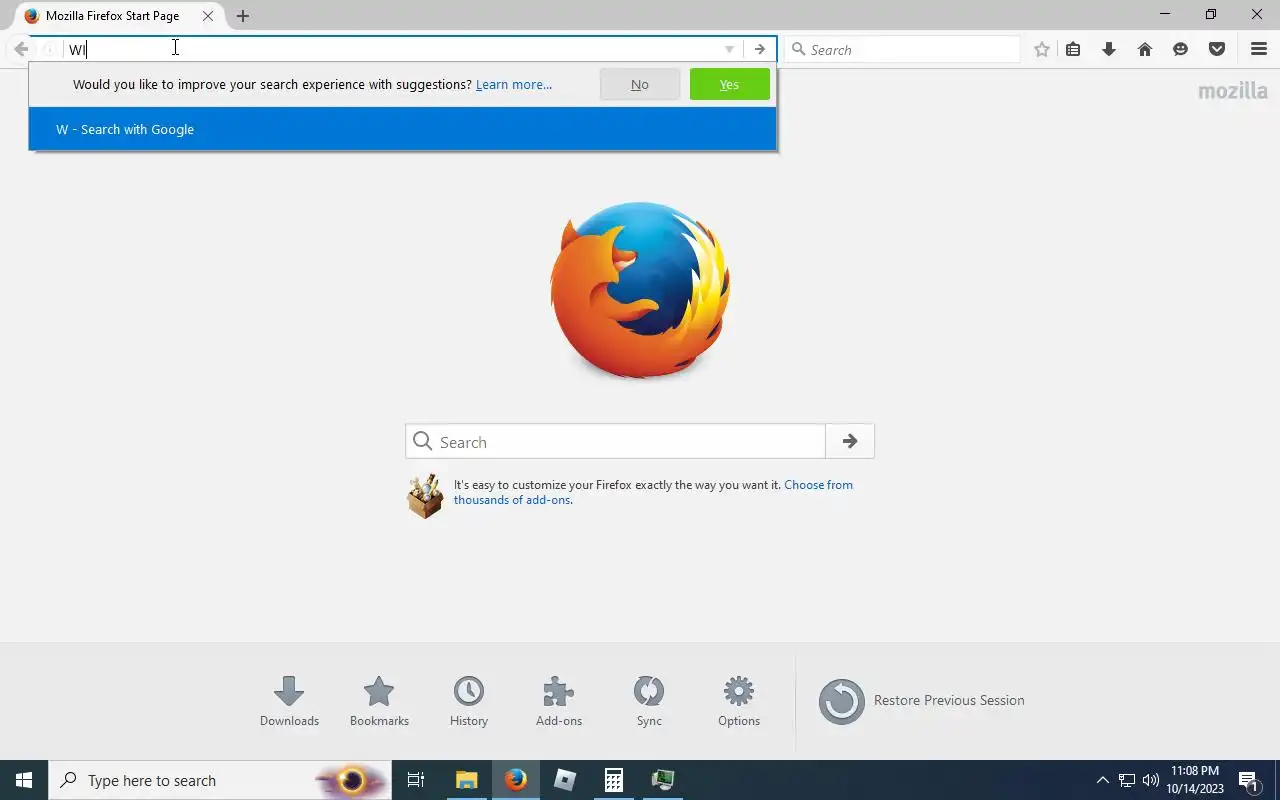This screenshot has height=800, width=1280.
Task: Save to Pocket icon in toolbar
Action: [x=1217, y=49]
